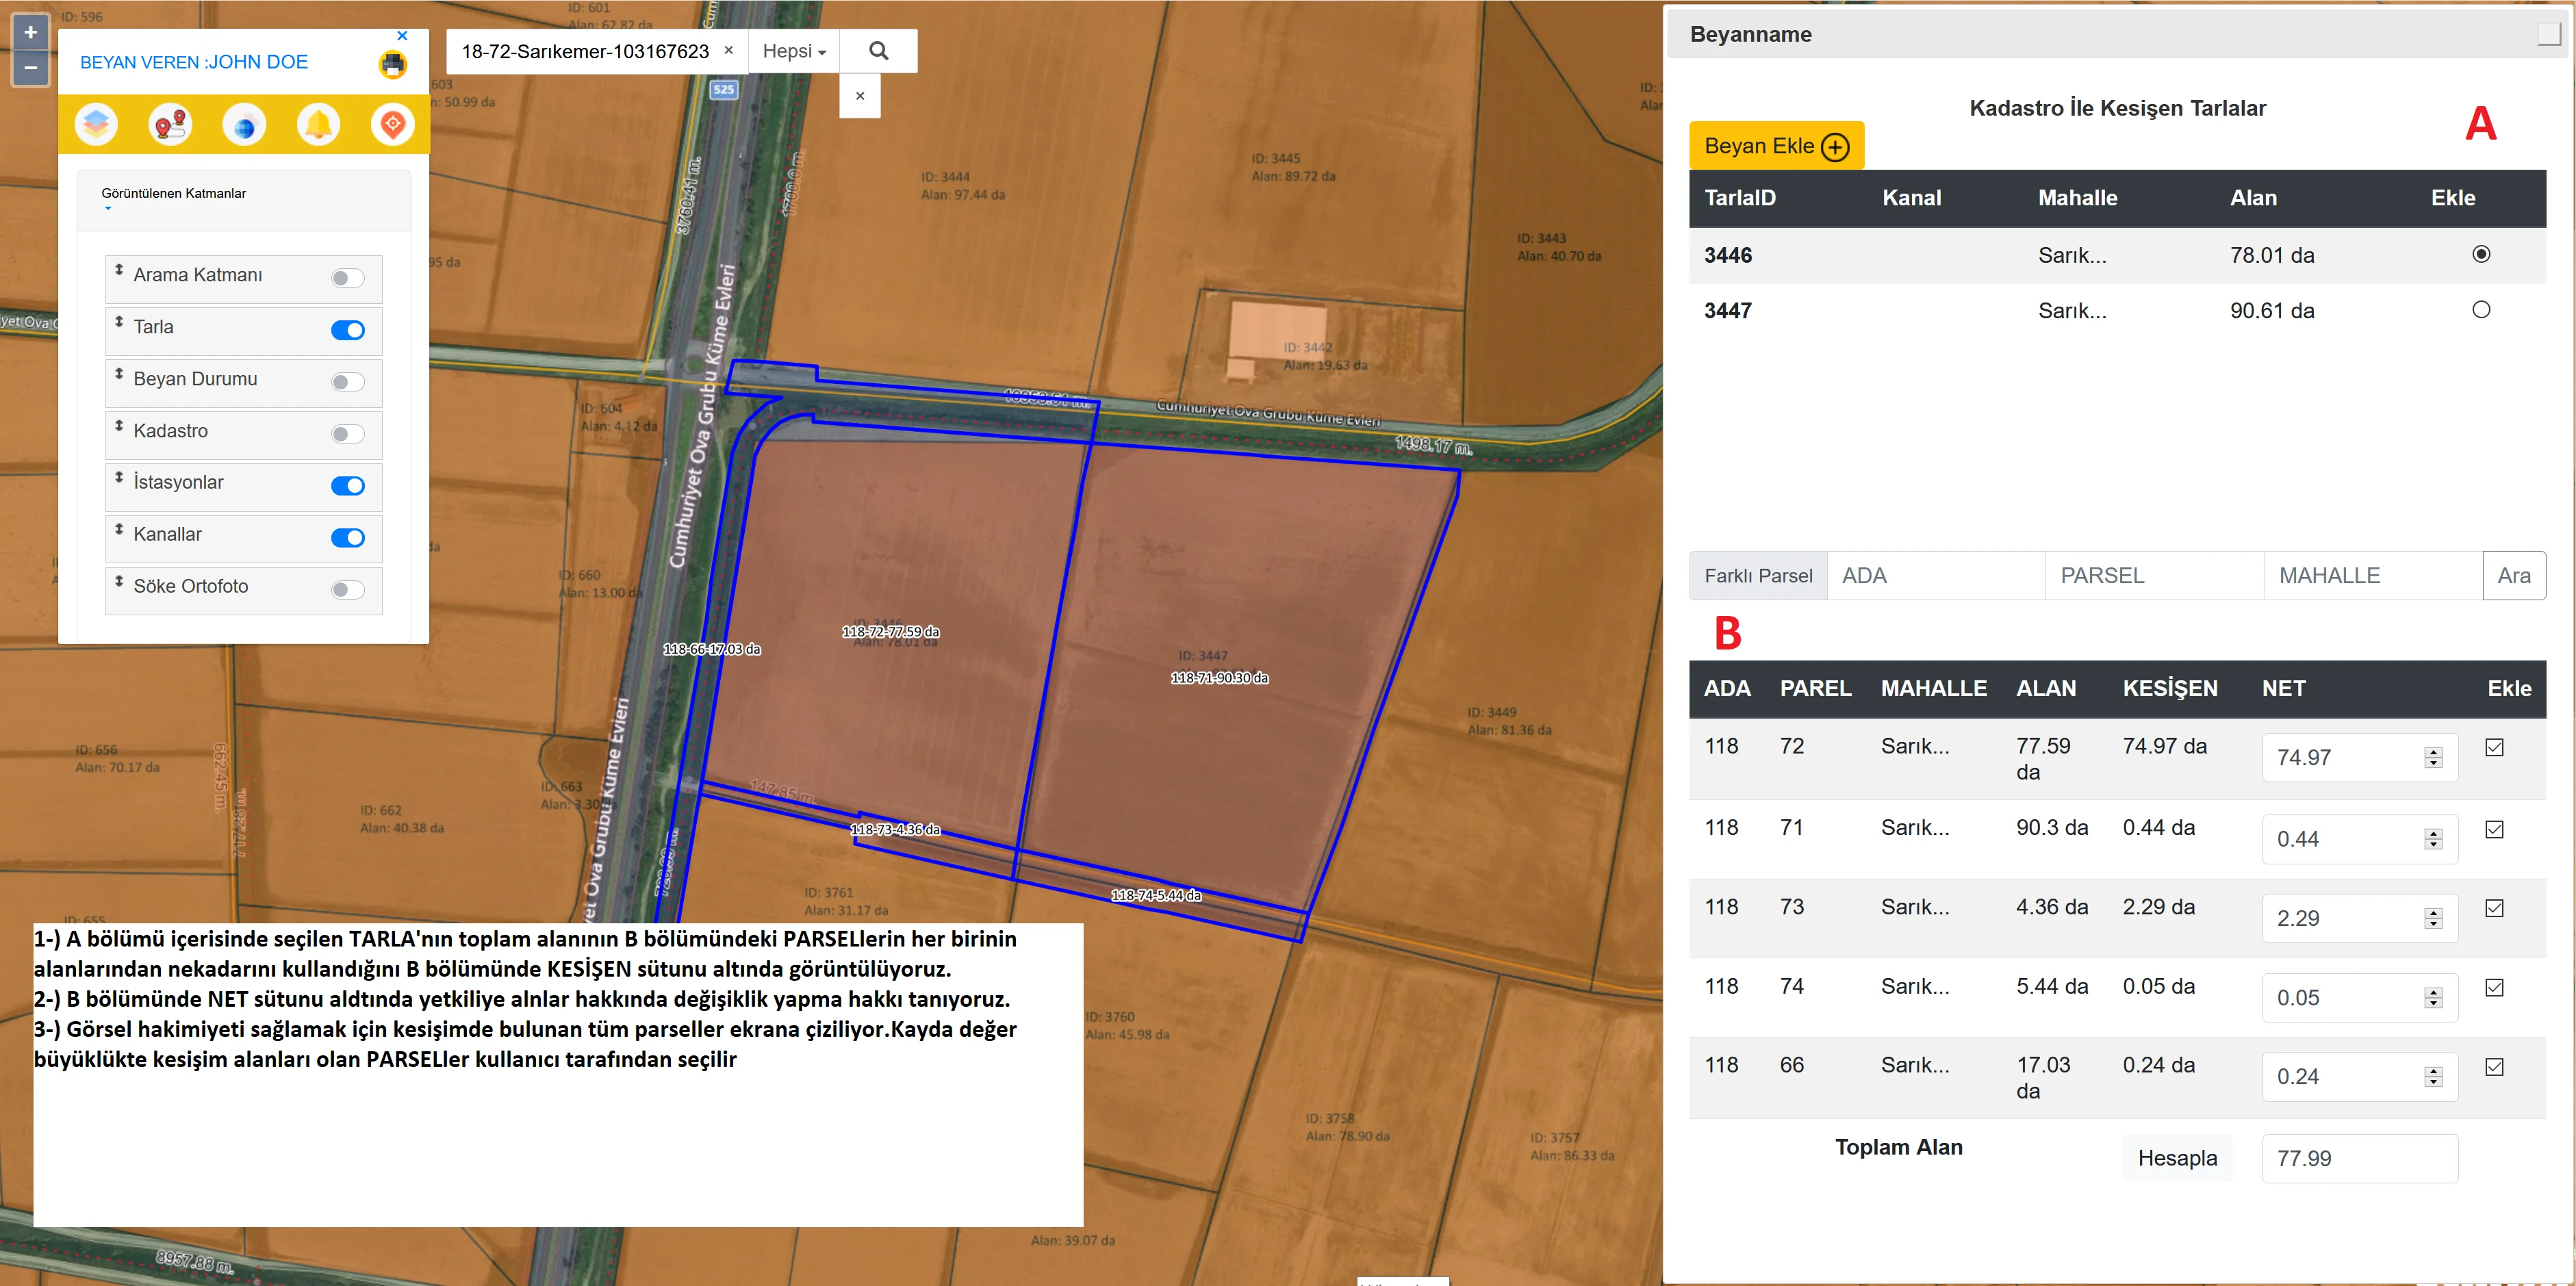Click the printer icon beside John Doe
Viewport: 2576px width, 1286px height.
pos(393,65)
